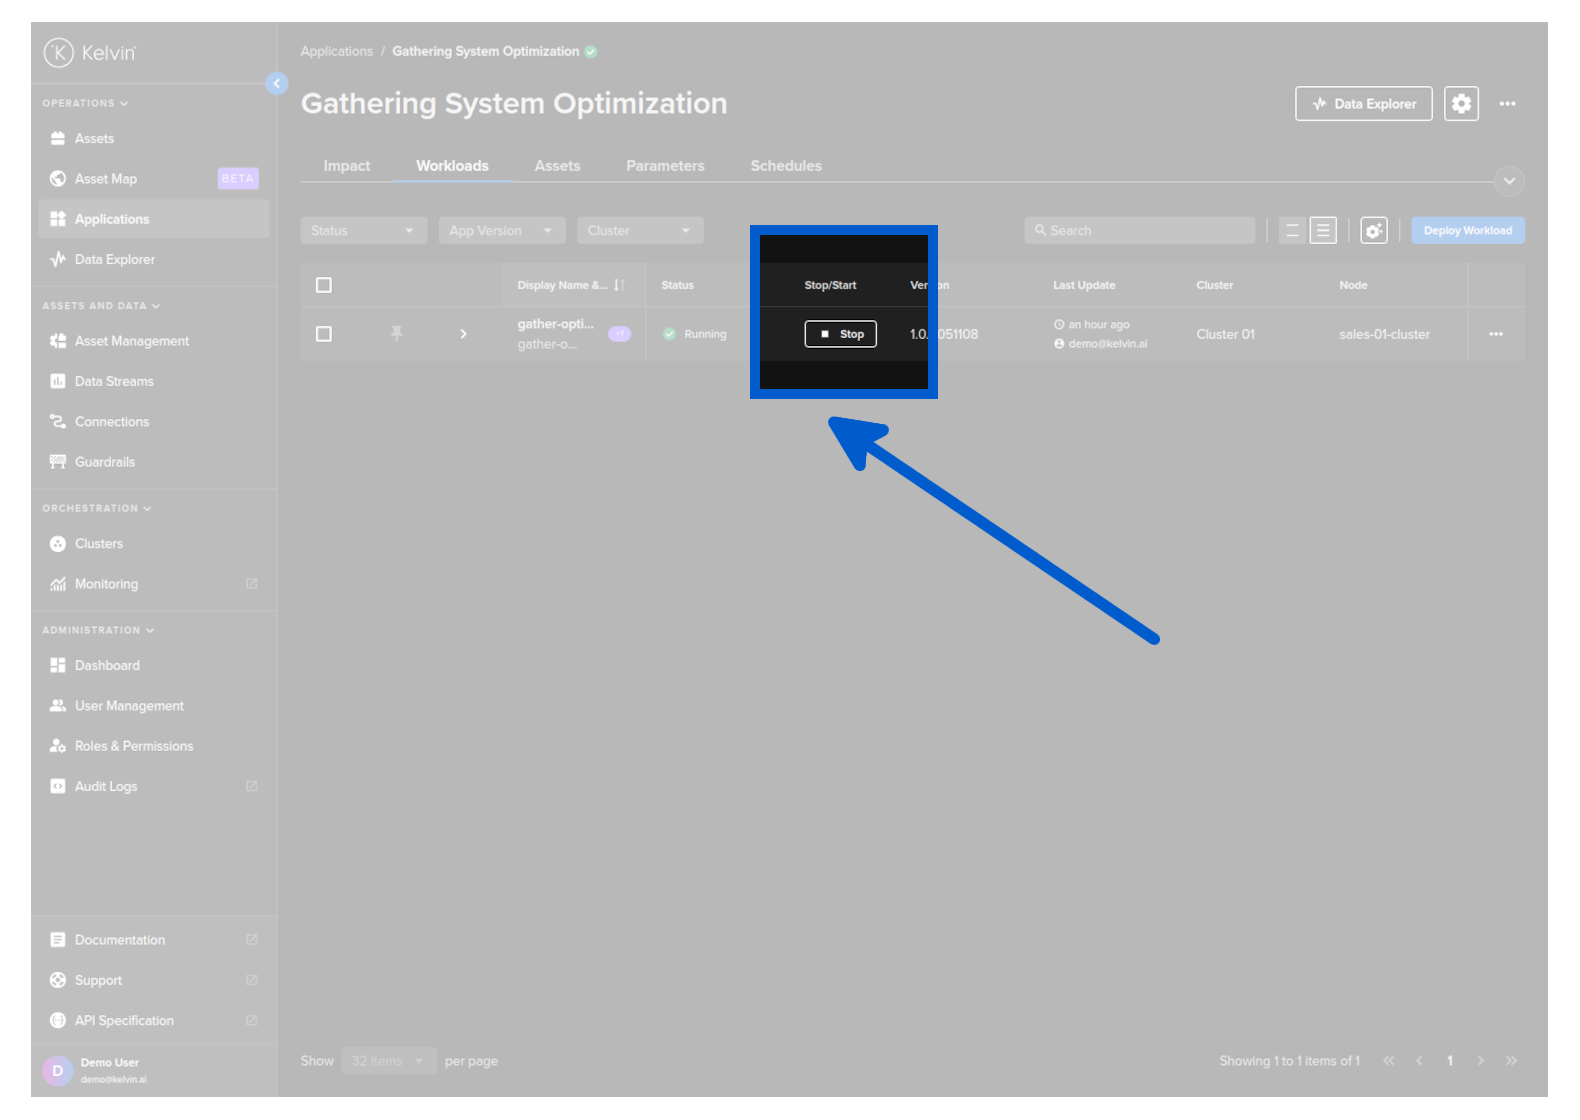
Task: Collapse the sidebar with the arrow button
Action: (277, 84)
